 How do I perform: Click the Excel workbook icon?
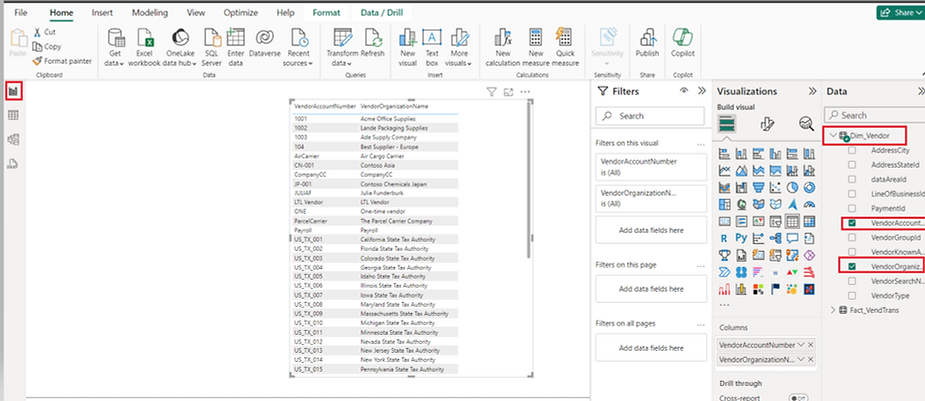coord(146,38)
